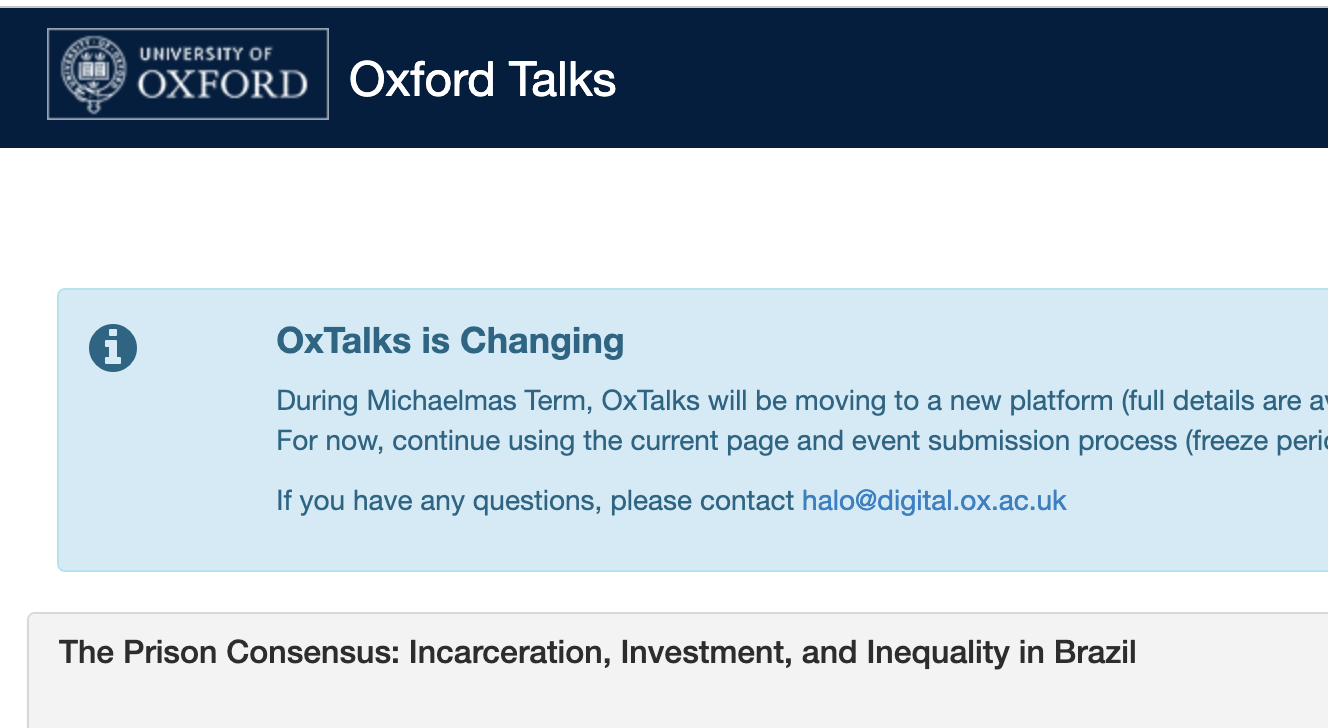Click the Oxford crest emblem in the logo
The image size is (1328, 728).
coord(94,74)
